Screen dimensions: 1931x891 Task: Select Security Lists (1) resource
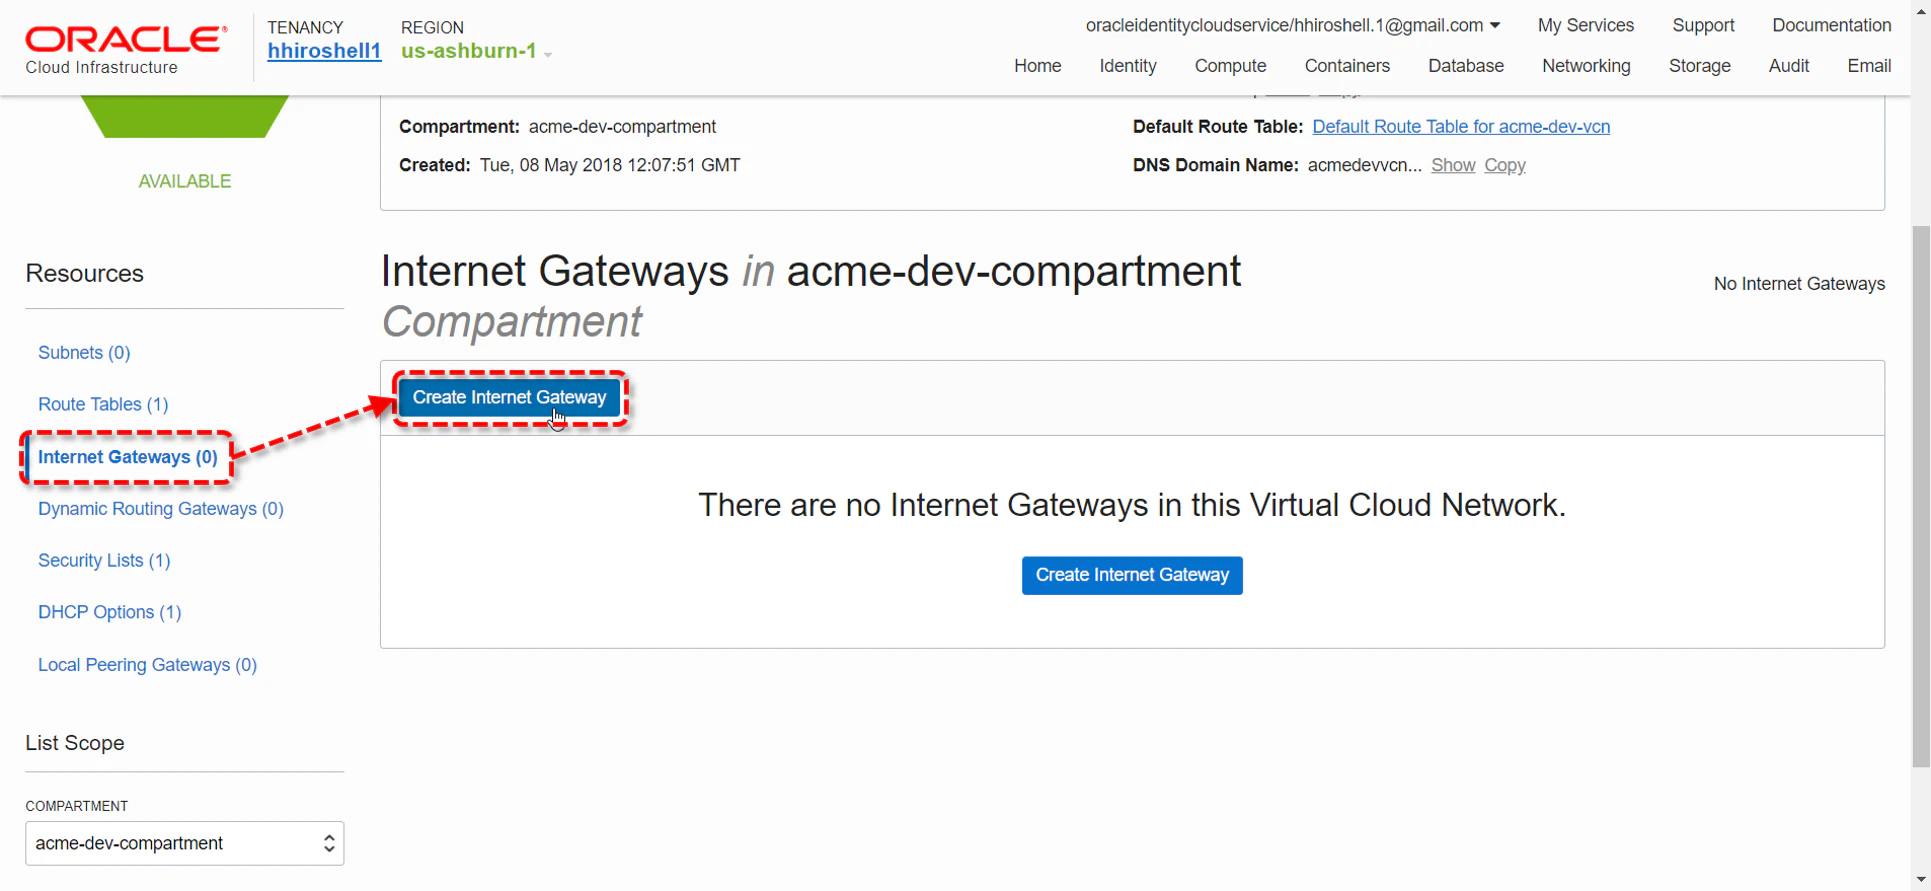(x=104, y=561)
